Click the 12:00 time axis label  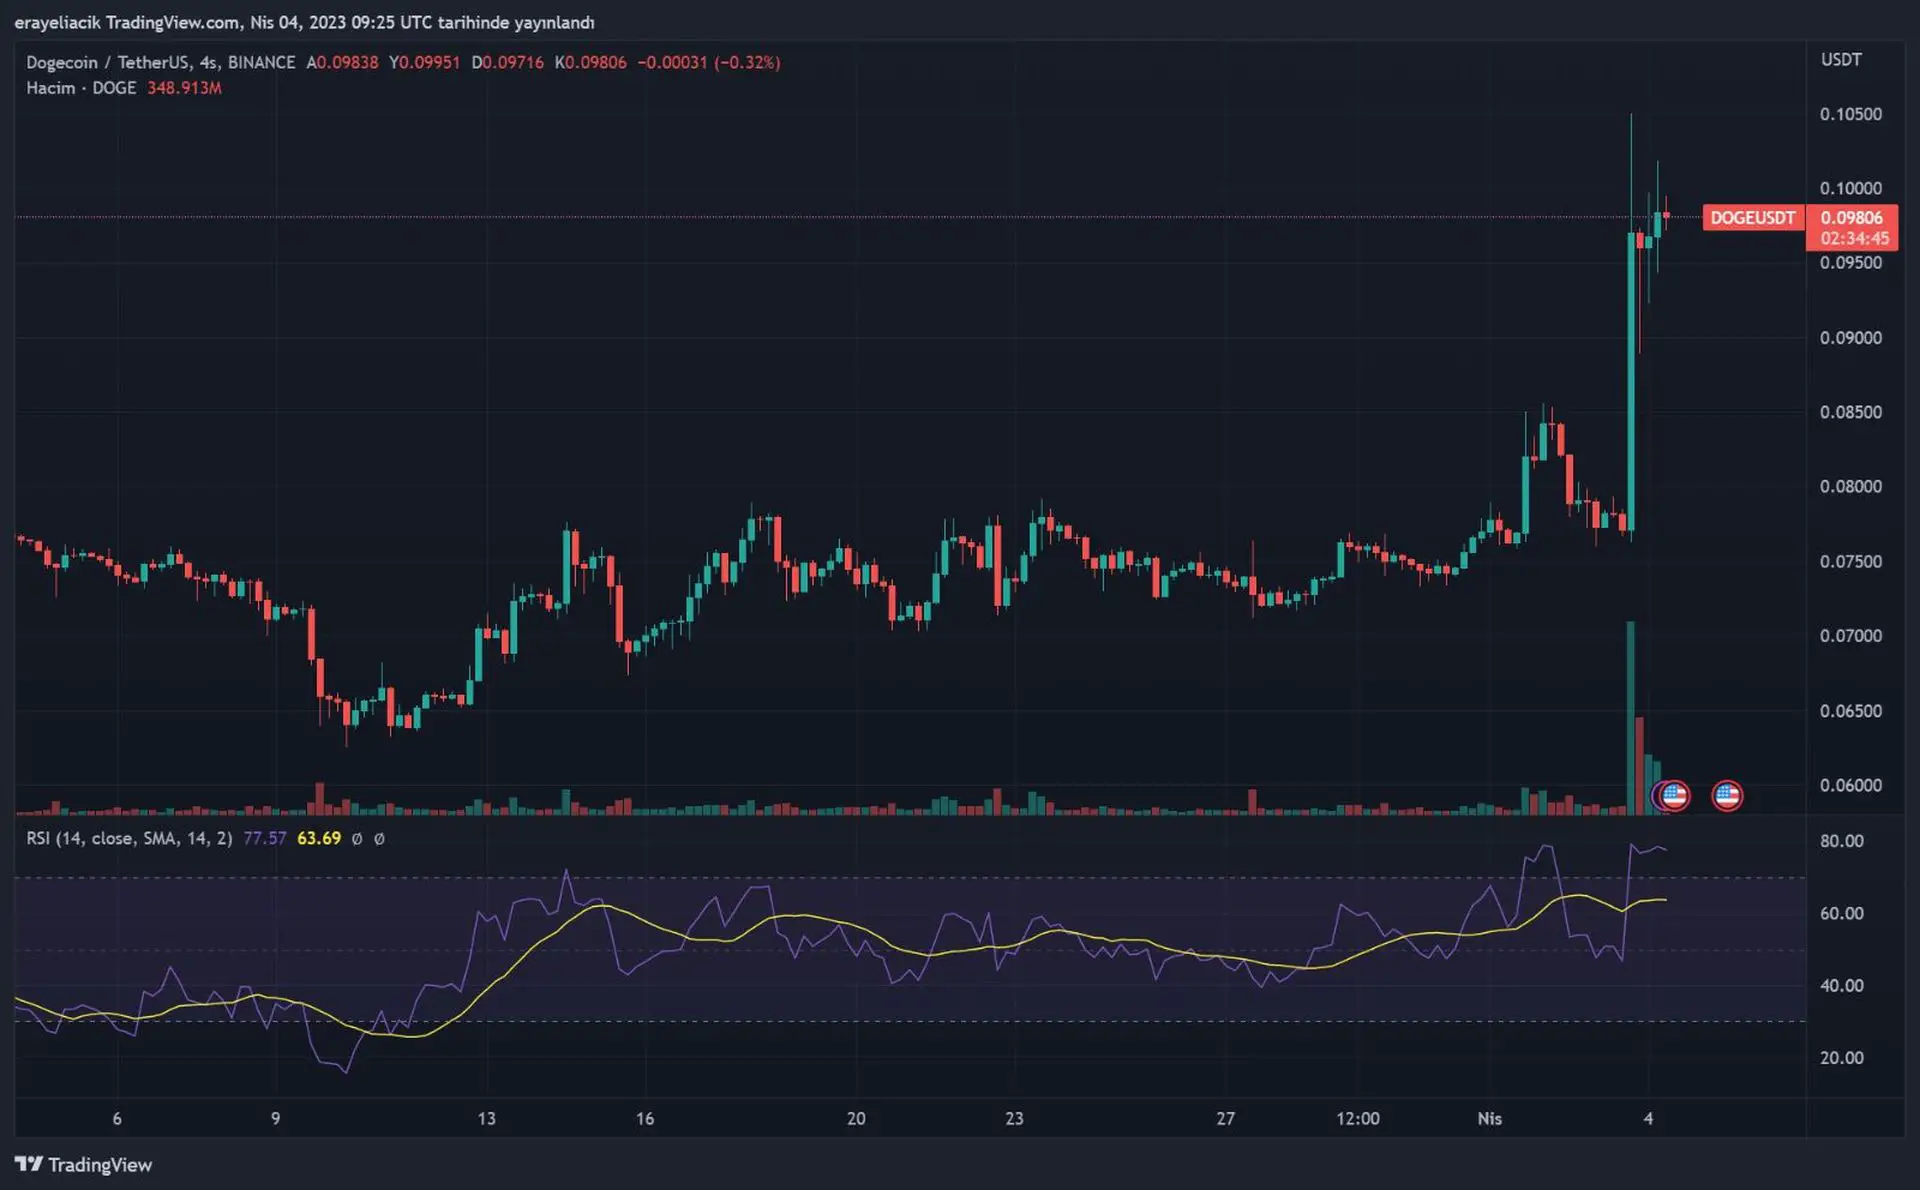[x=1358, y=1118]
